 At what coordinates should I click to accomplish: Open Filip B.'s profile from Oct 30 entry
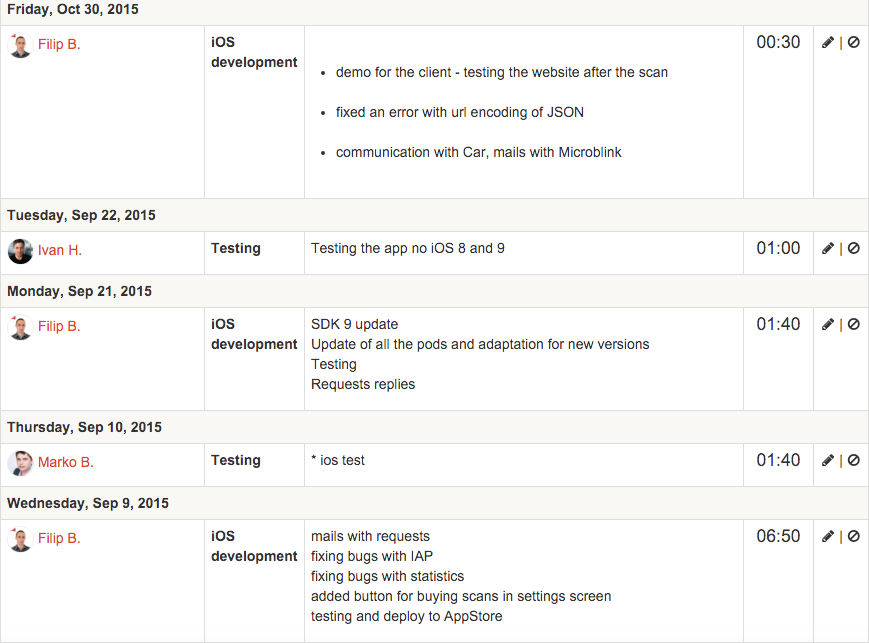[x=59, y=45]
